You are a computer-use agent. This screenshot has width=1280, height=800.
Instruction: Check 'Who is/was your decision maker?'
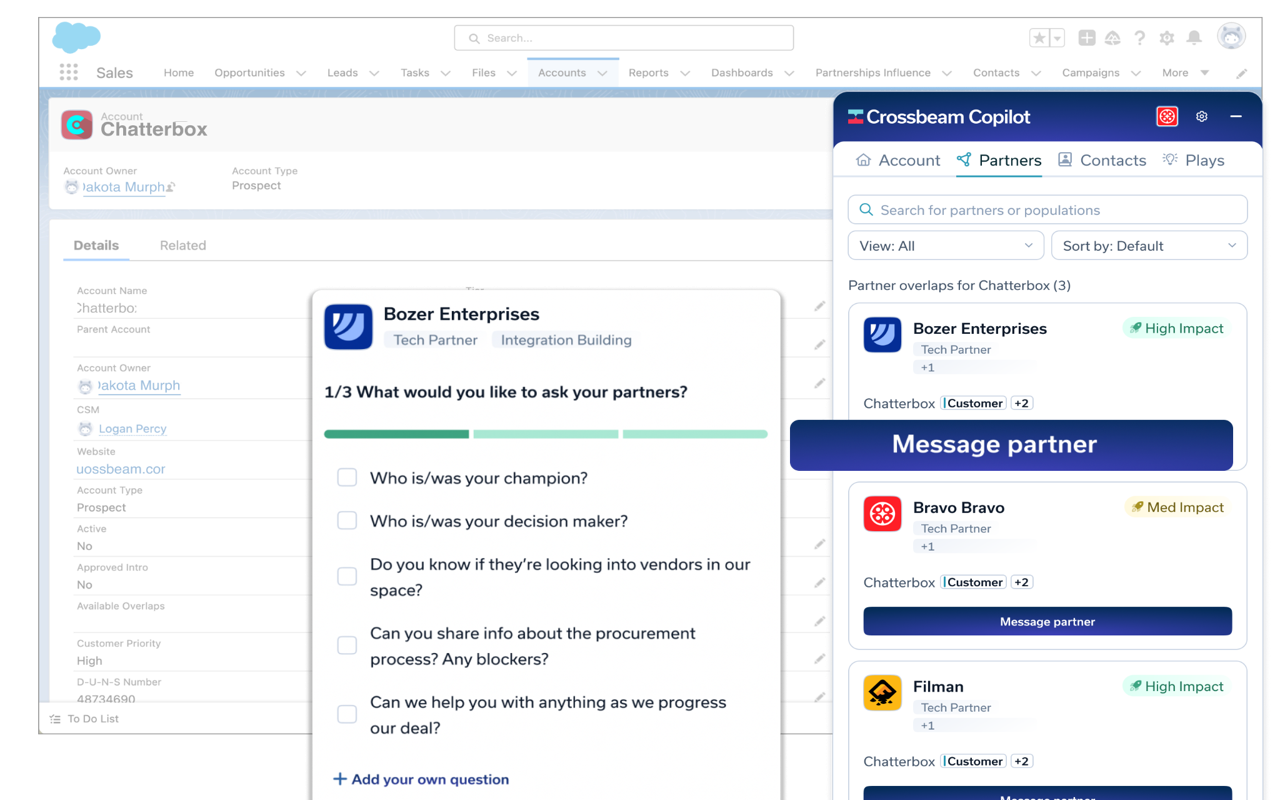click(x=347, y=520)
